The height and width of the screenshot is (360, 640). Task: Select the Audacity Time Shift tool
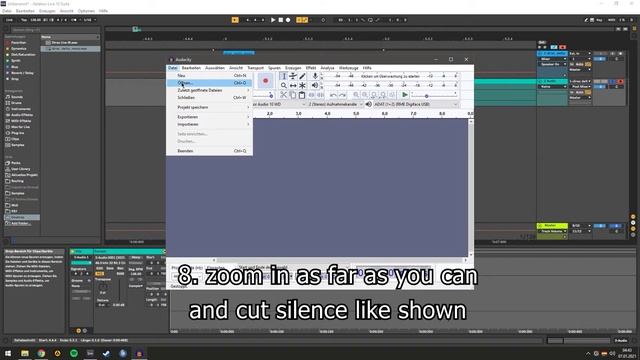click(x=293, y=85)
